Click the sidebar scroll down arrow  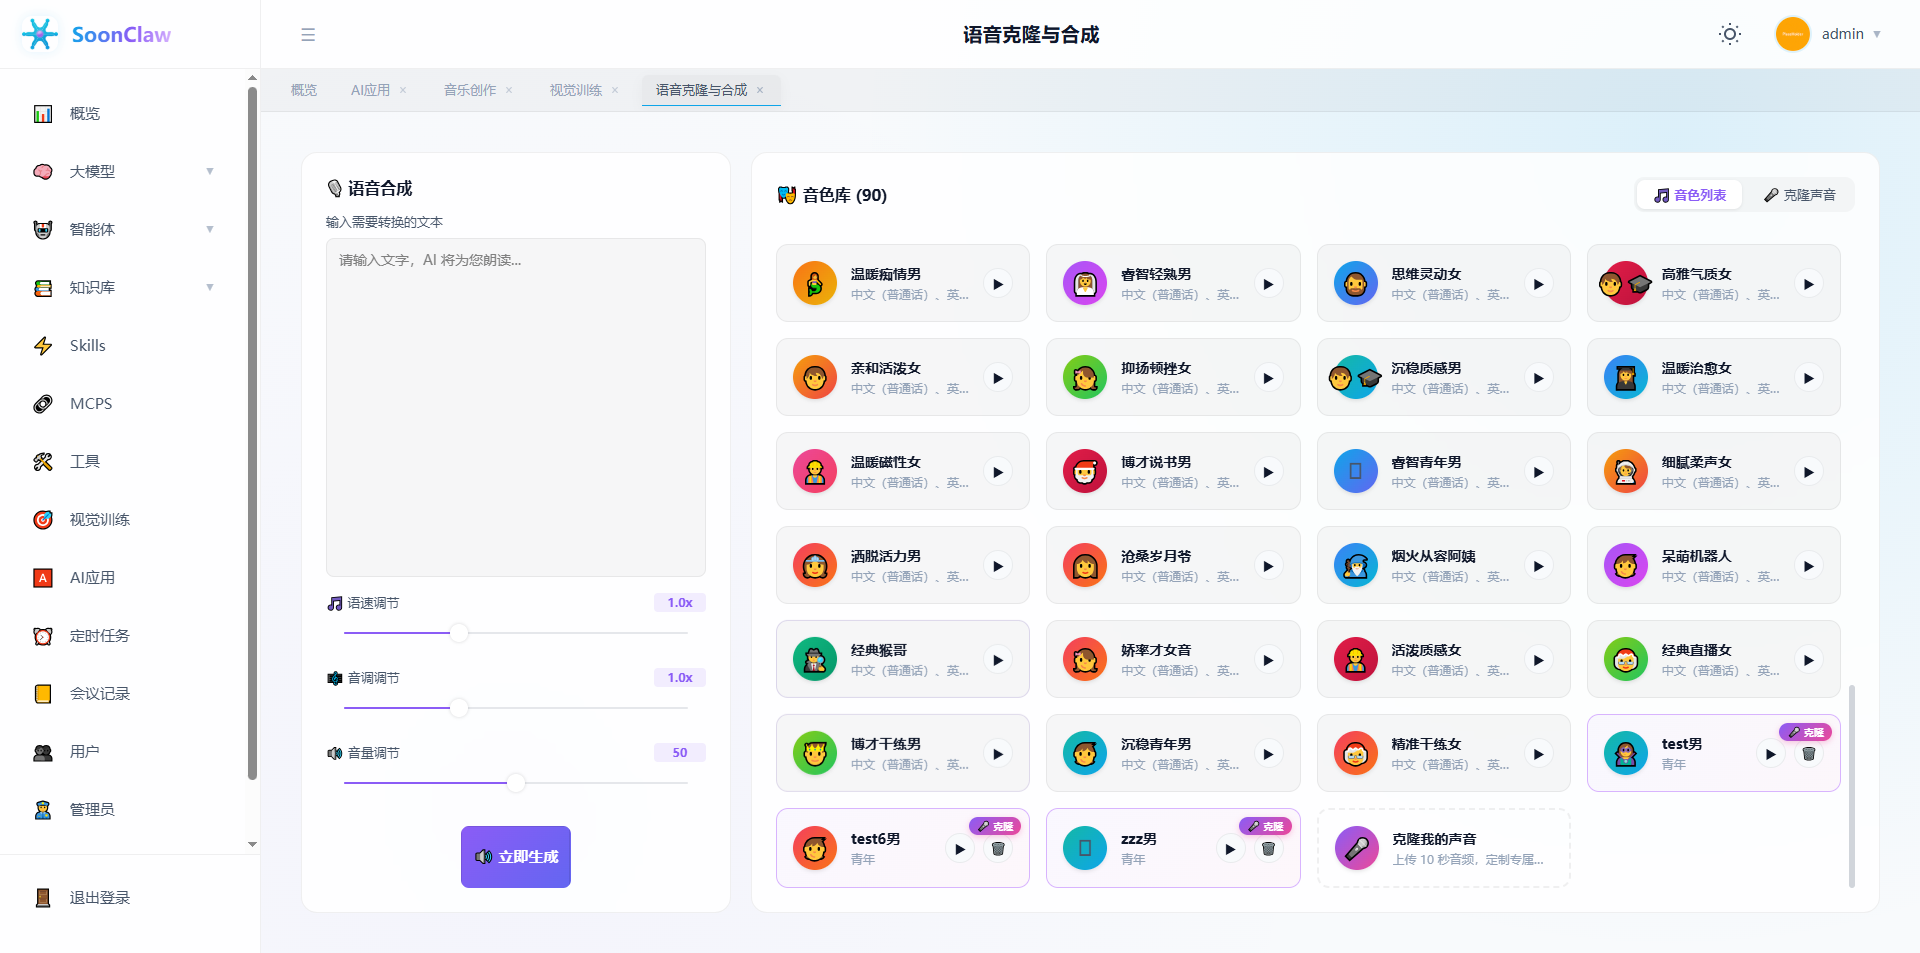pos(252,844)
